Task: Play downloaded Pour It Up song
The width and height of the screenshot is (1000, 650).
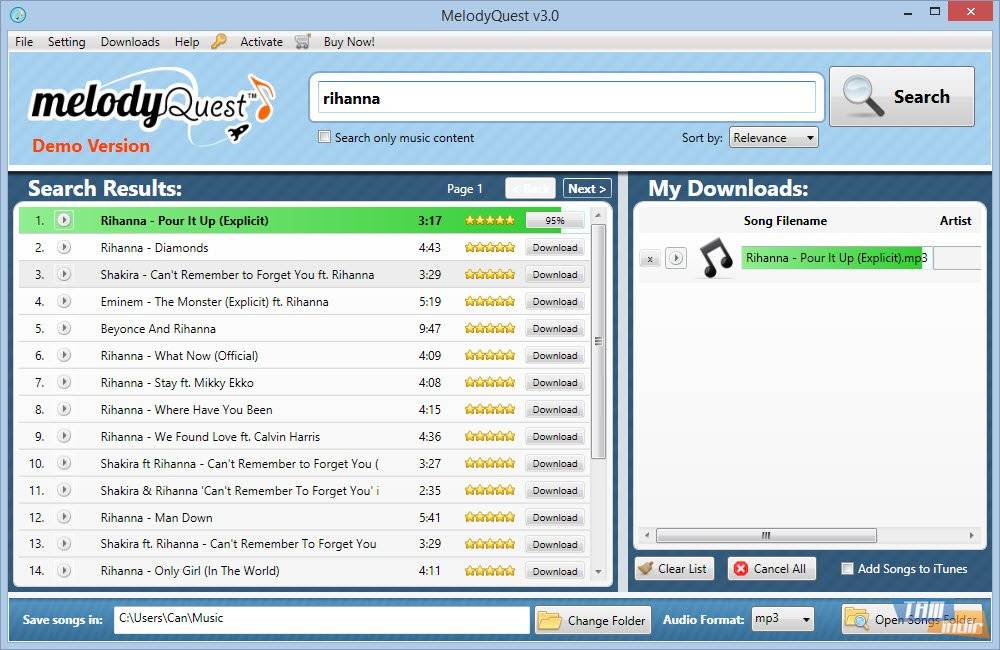Action: (676, 258)
